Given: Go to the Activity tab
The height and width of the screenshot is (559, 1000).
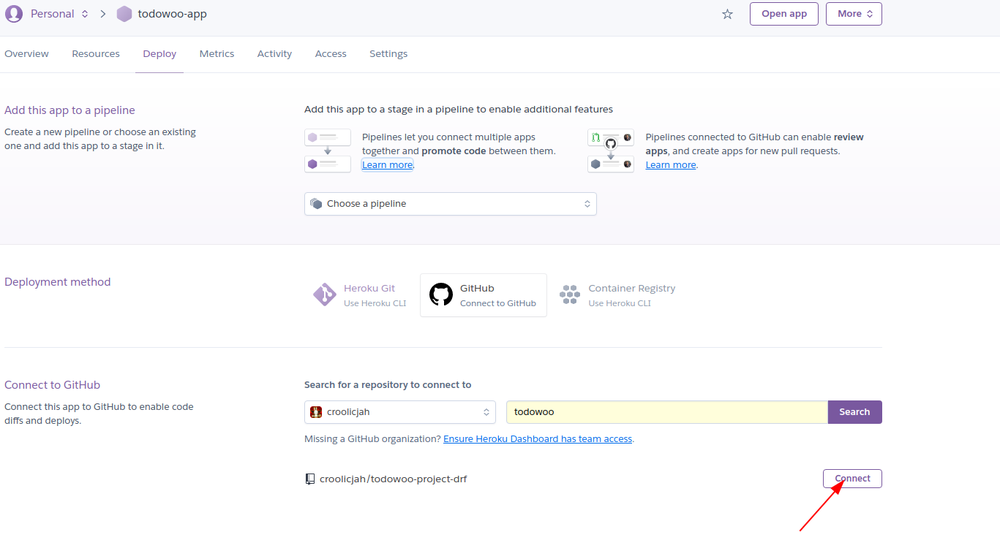Looking at the screenshot, I should pyautogui.click(x=274, y=54).
